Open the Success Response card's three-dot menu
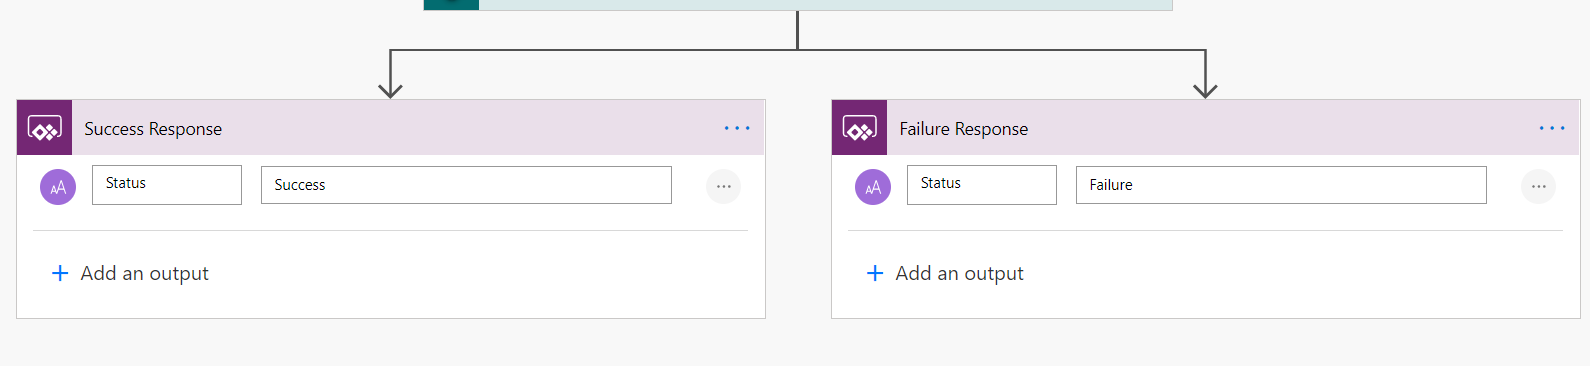1590x366 pixels. 737,128
